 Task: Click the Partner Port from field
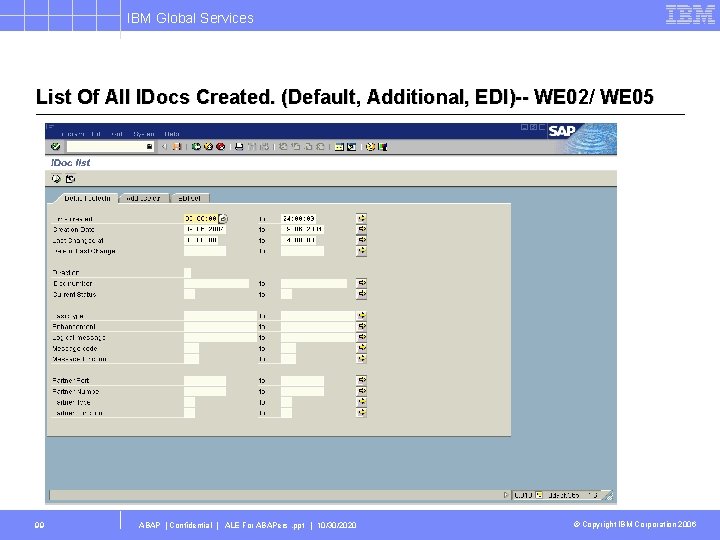(x=205, y=380)
